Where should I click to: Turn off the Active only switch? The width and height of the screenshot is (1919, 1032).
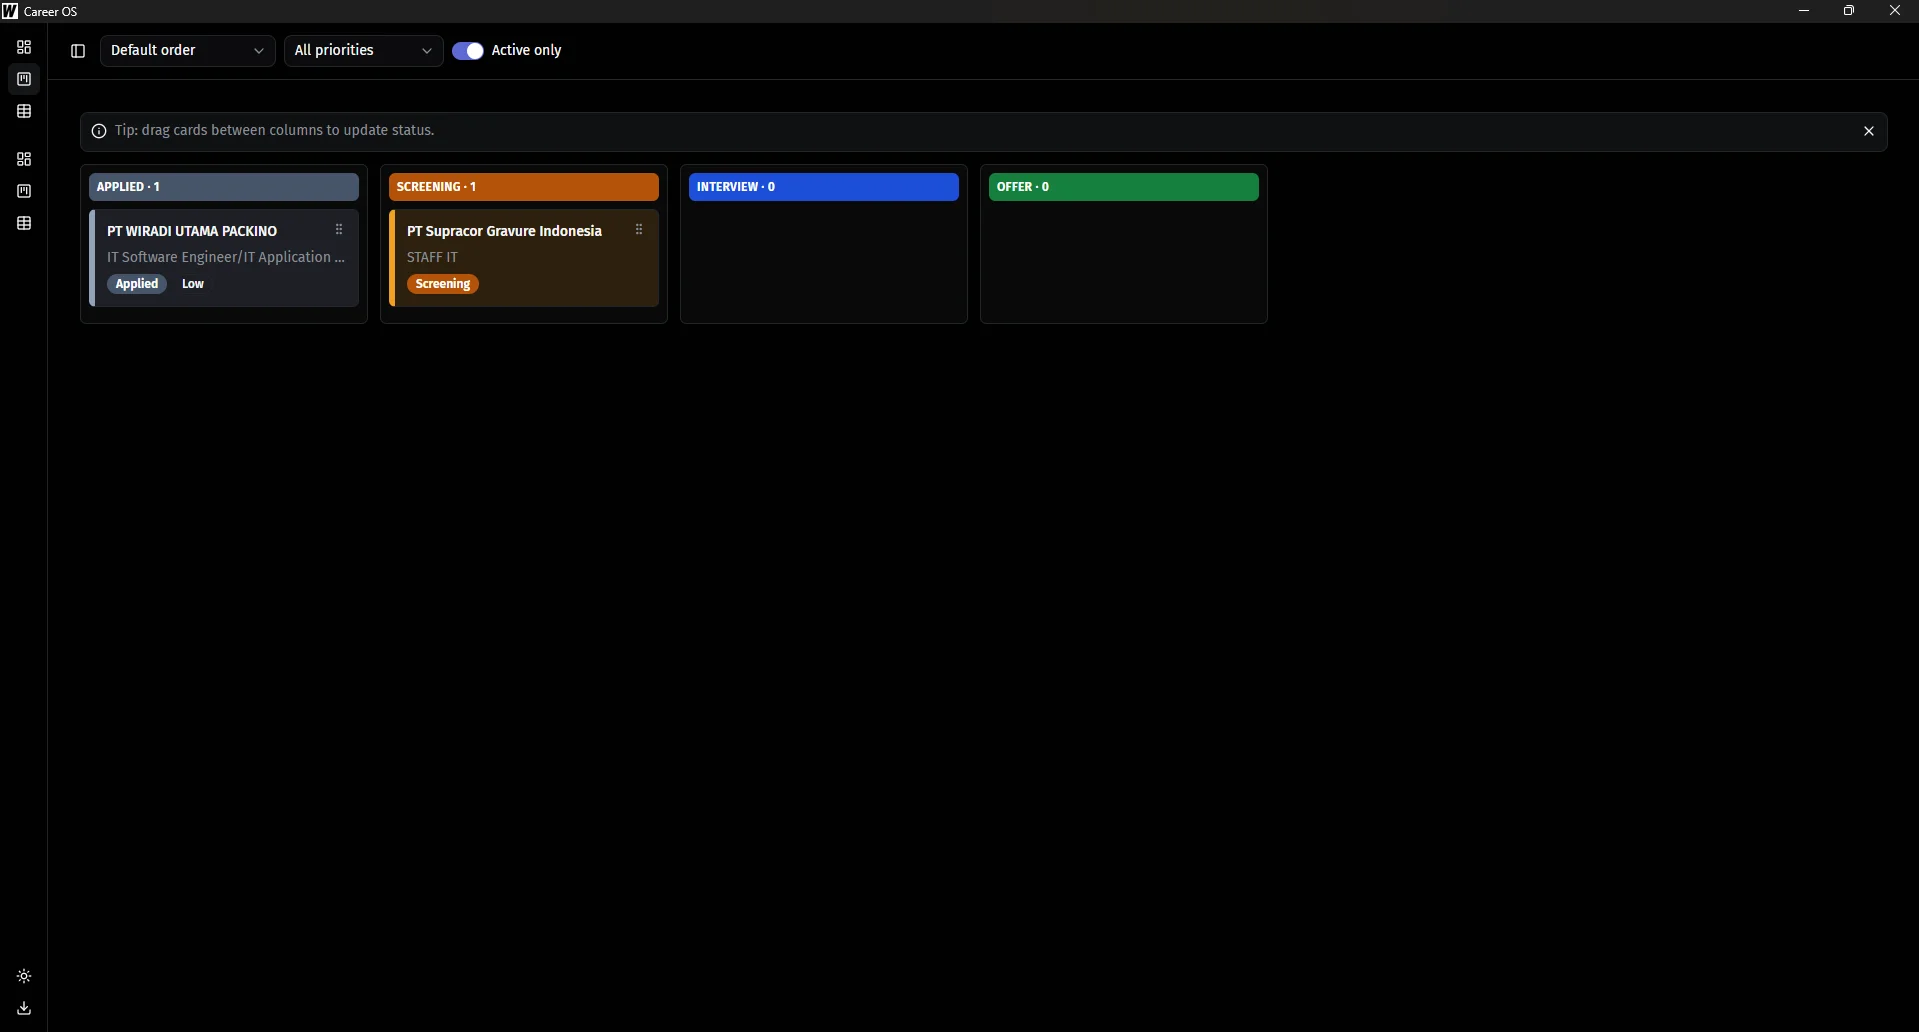[468, 51]
